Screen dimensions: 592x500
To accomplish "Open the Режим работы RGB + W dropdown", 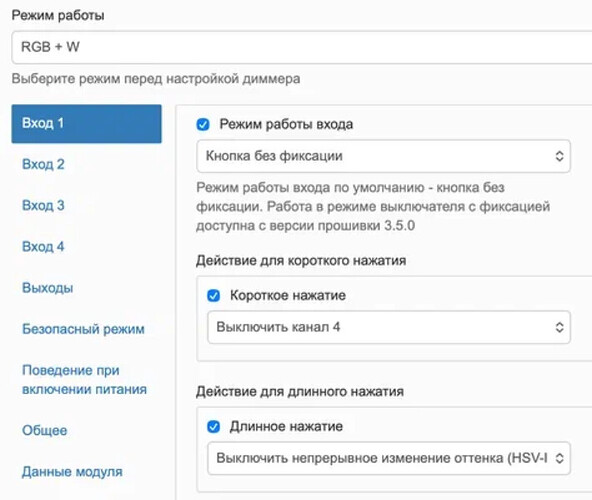I will [302, 47].
